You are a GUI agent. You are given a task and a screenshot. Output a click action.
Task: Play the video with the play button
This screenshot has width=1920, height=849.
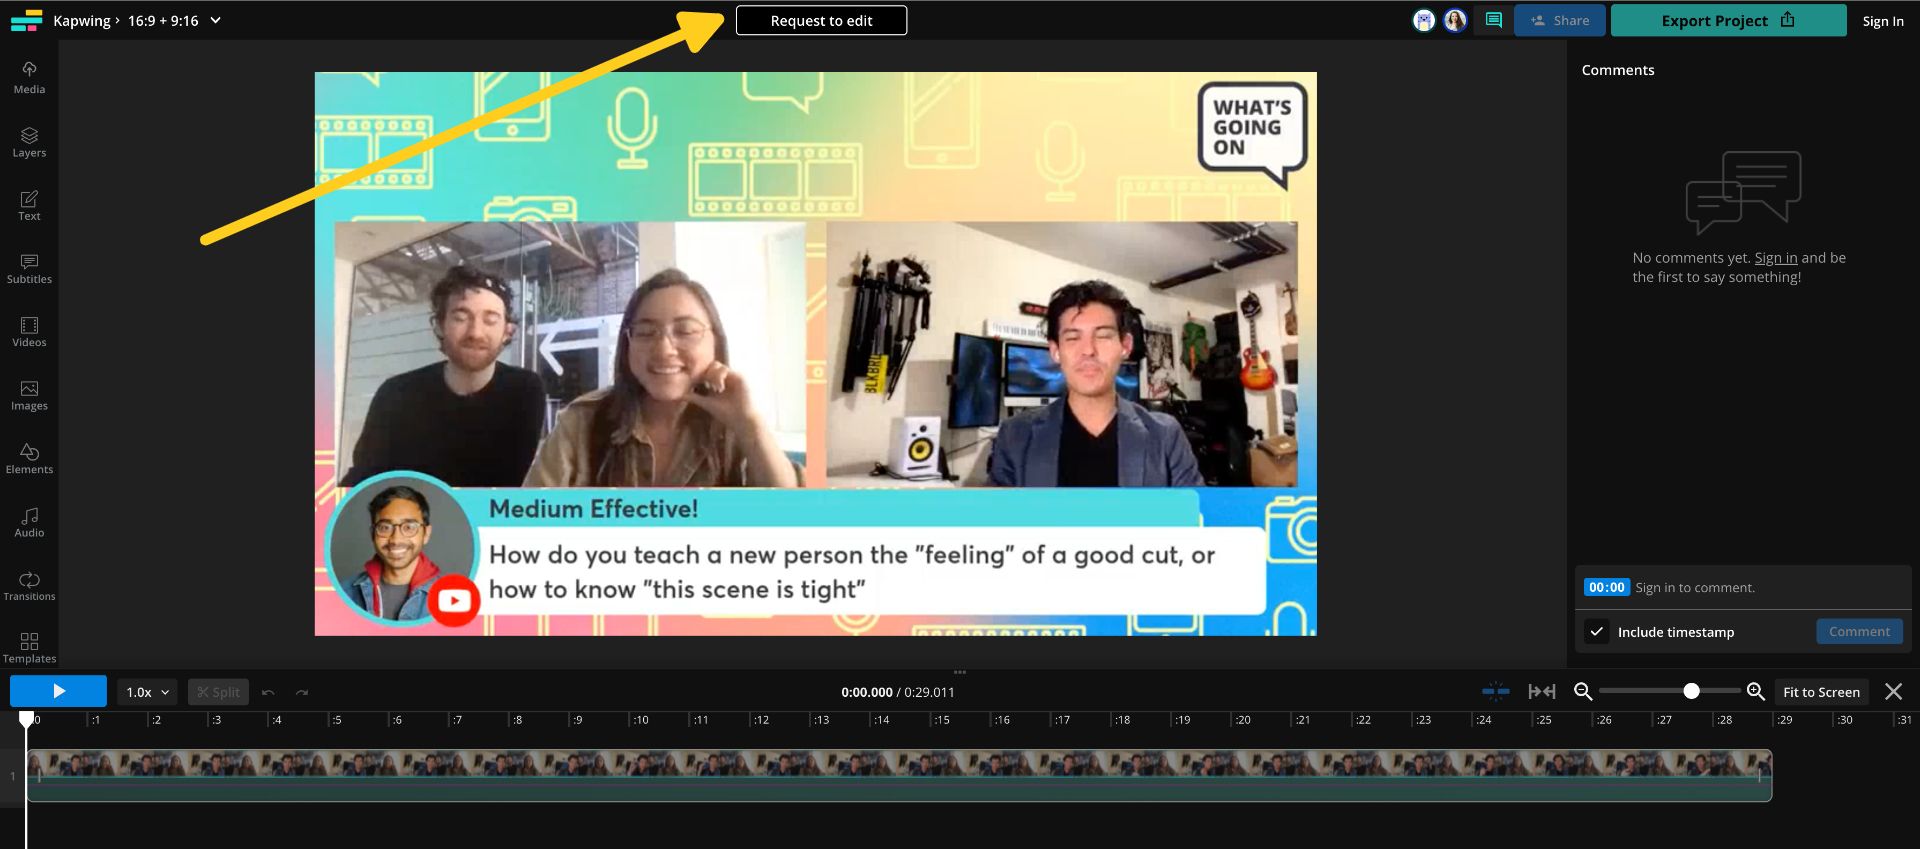[x=58, y=691]
